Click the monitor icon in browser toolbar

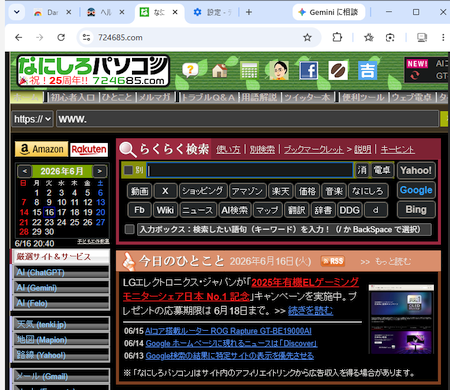point(422,37)
